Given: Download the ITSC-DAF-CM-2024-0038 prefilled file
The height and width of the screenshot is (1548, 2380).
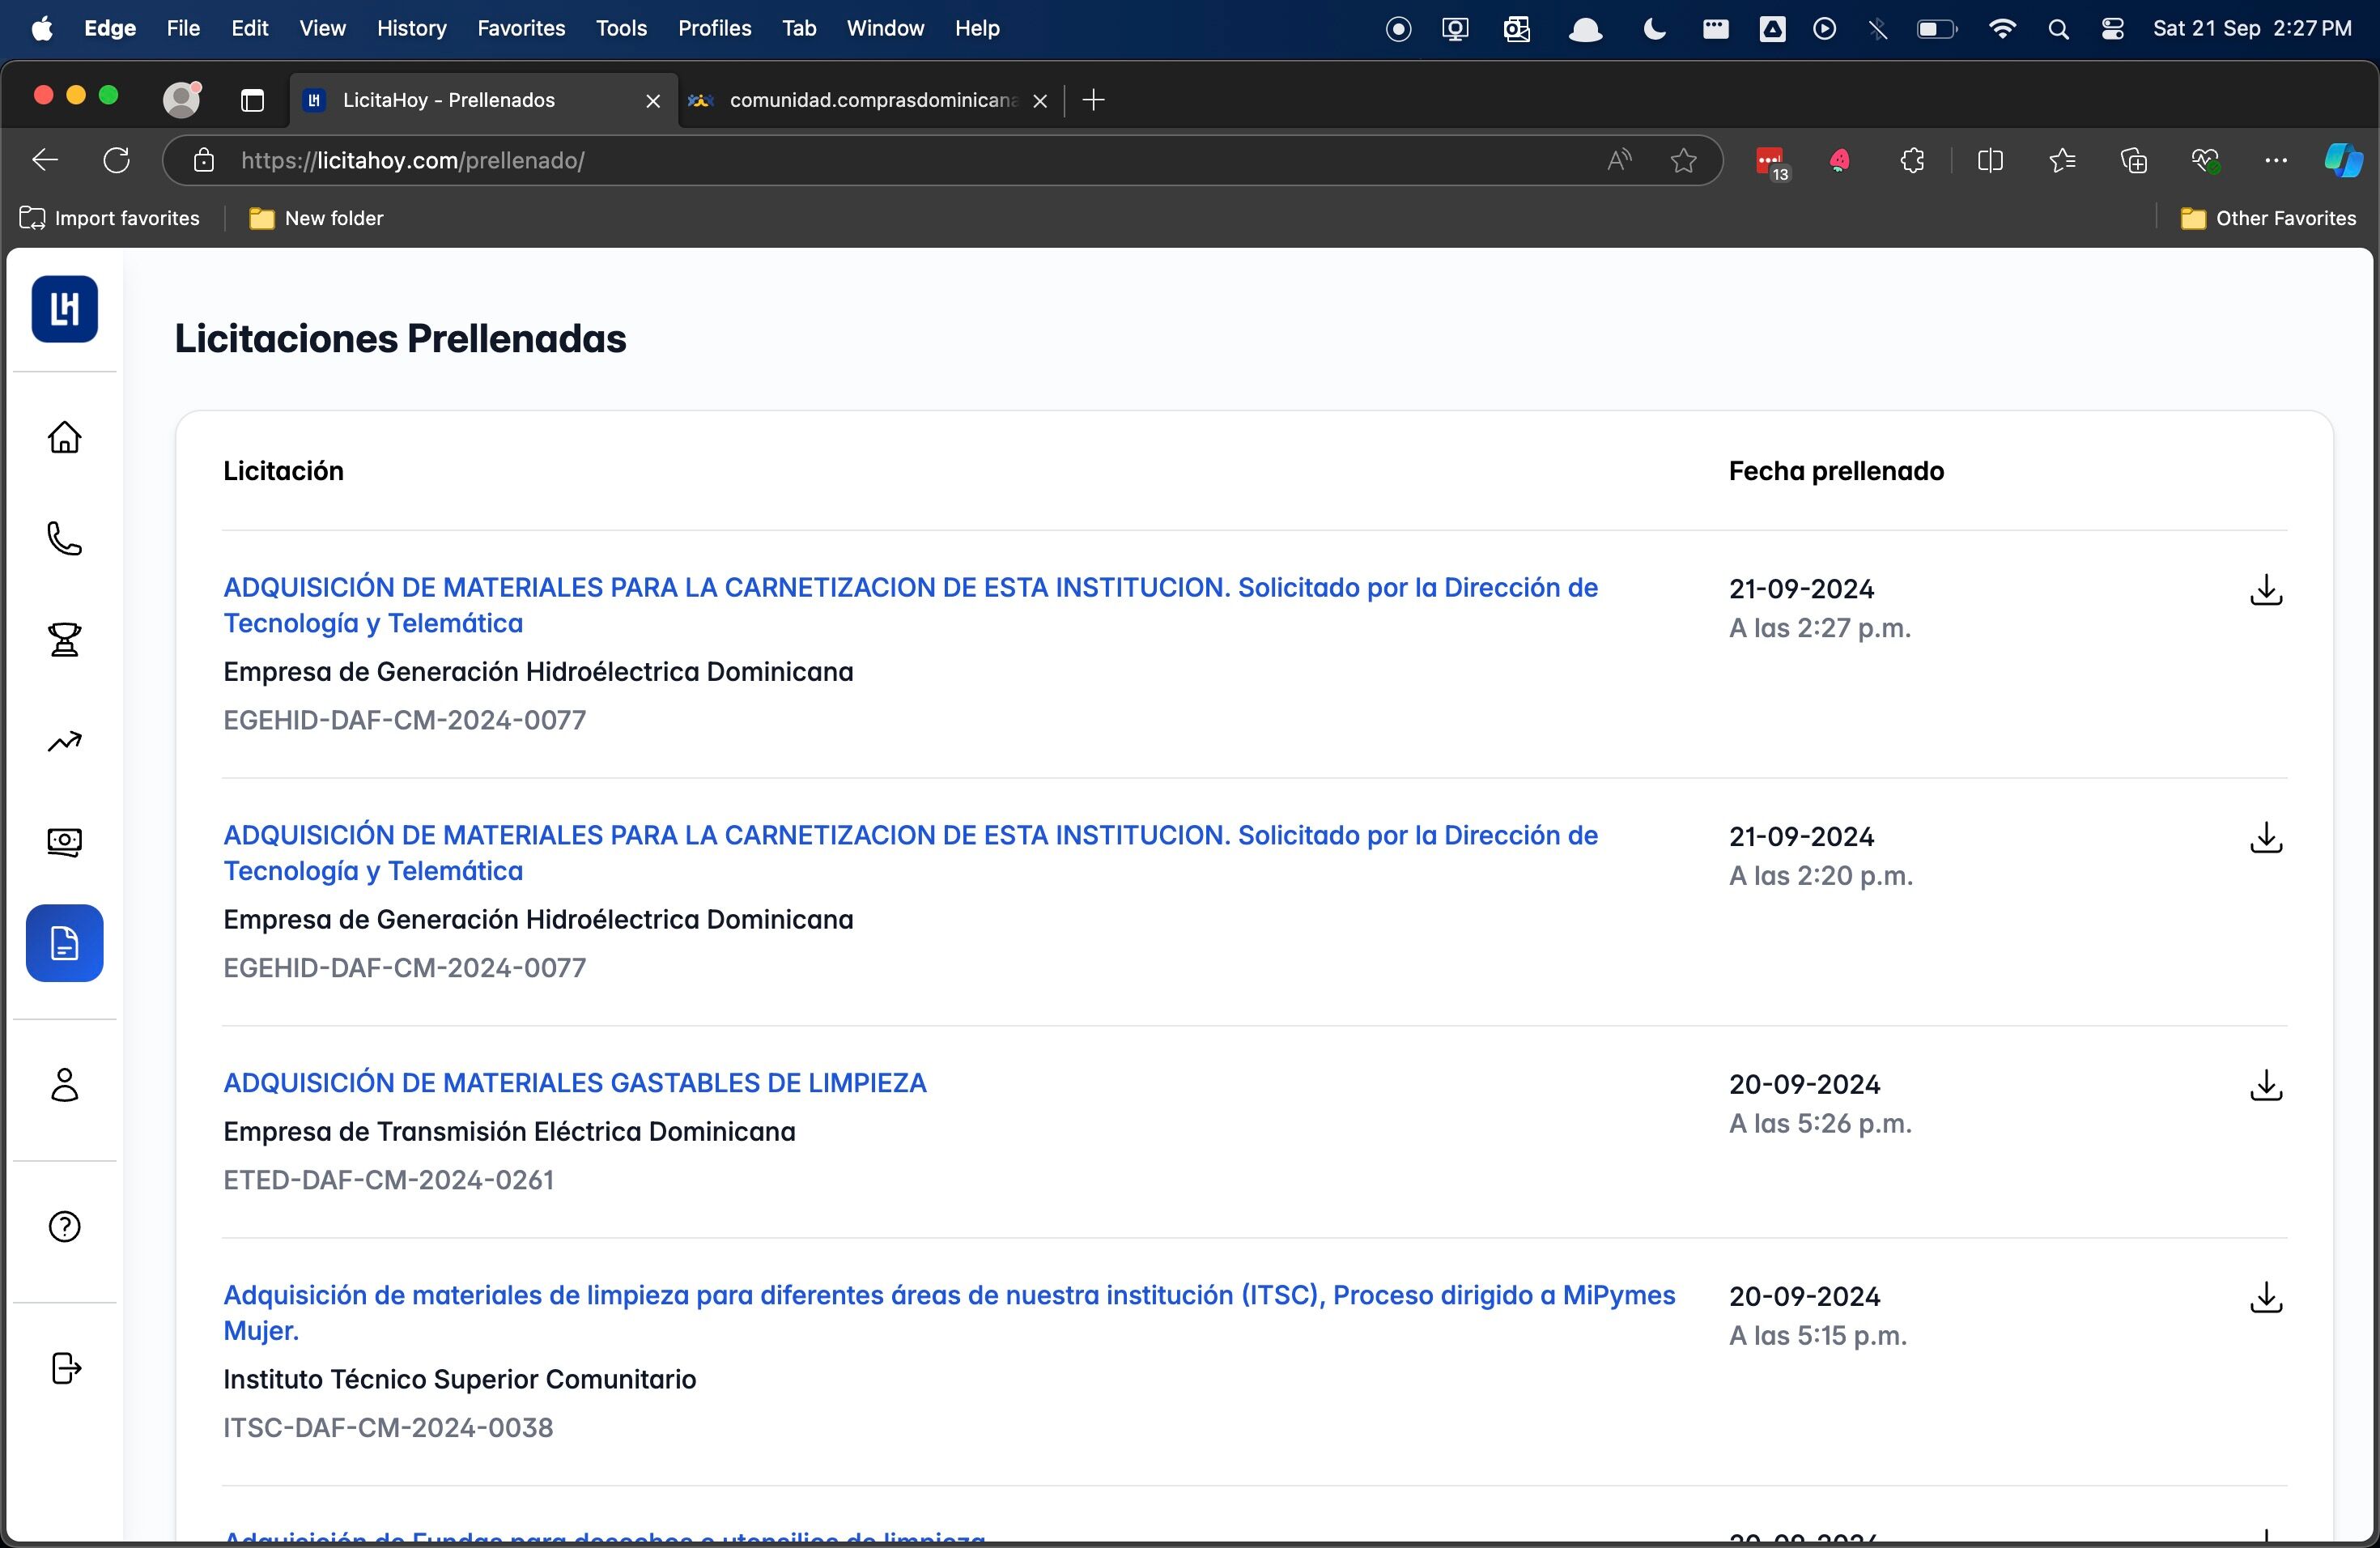Looking at the screenshot, I should click(x=2266, y=1297).
